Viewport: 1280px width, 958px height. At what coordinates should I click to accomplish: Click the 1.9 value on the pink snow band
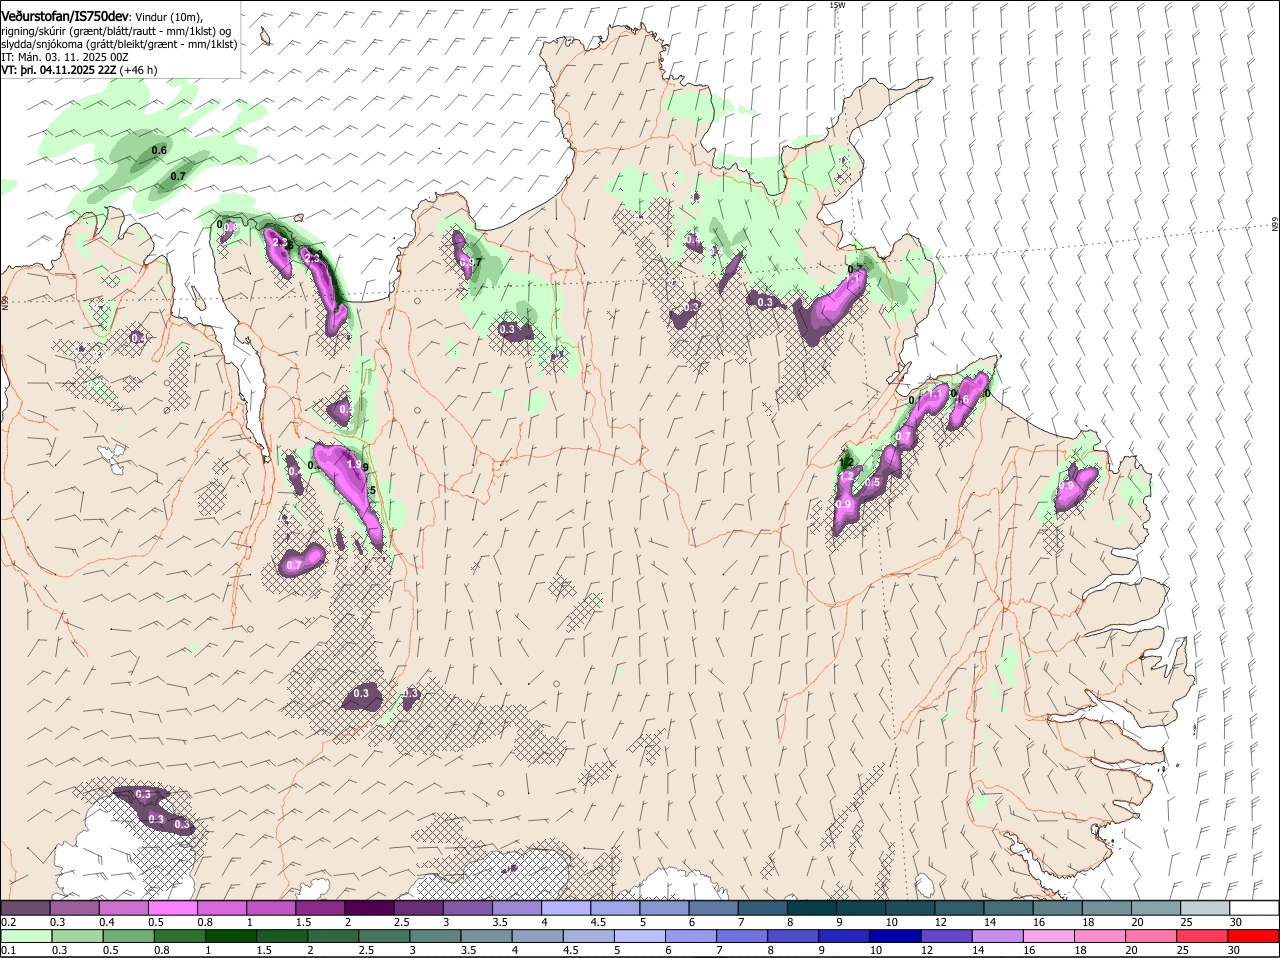(x=354, y=464)
